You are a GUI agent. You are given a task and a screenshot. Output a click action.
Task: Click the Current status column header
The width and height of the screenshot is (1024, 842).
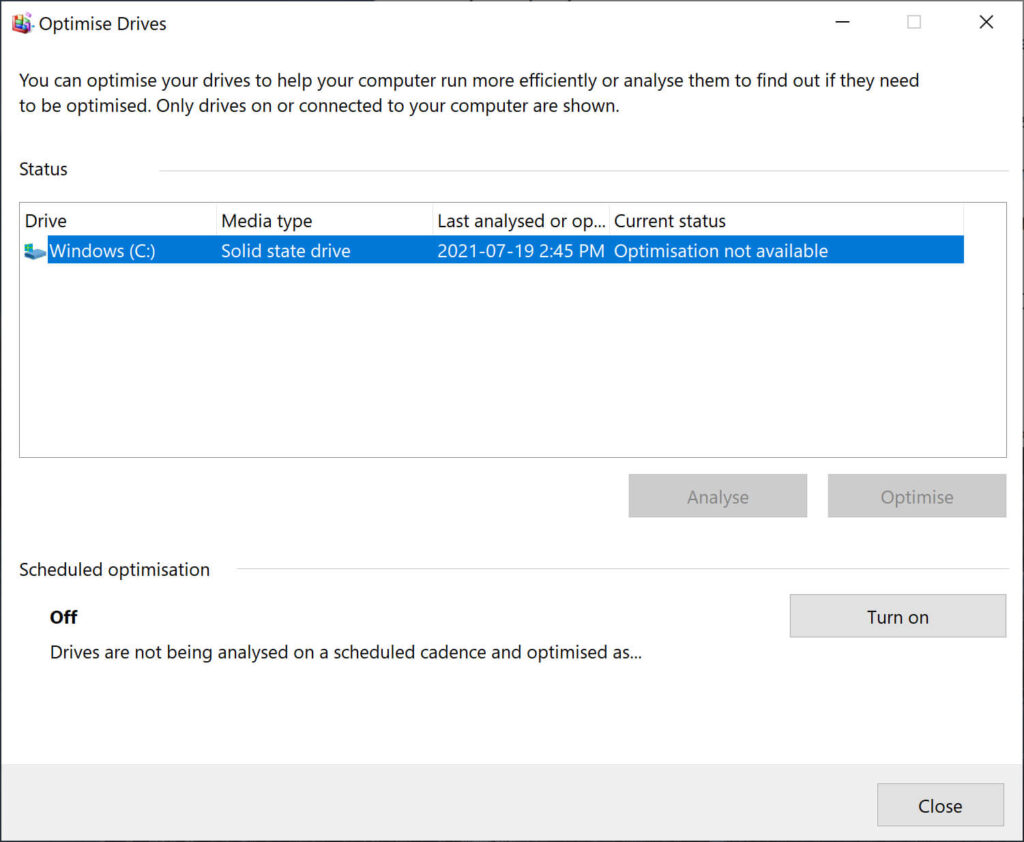(786, 221)
